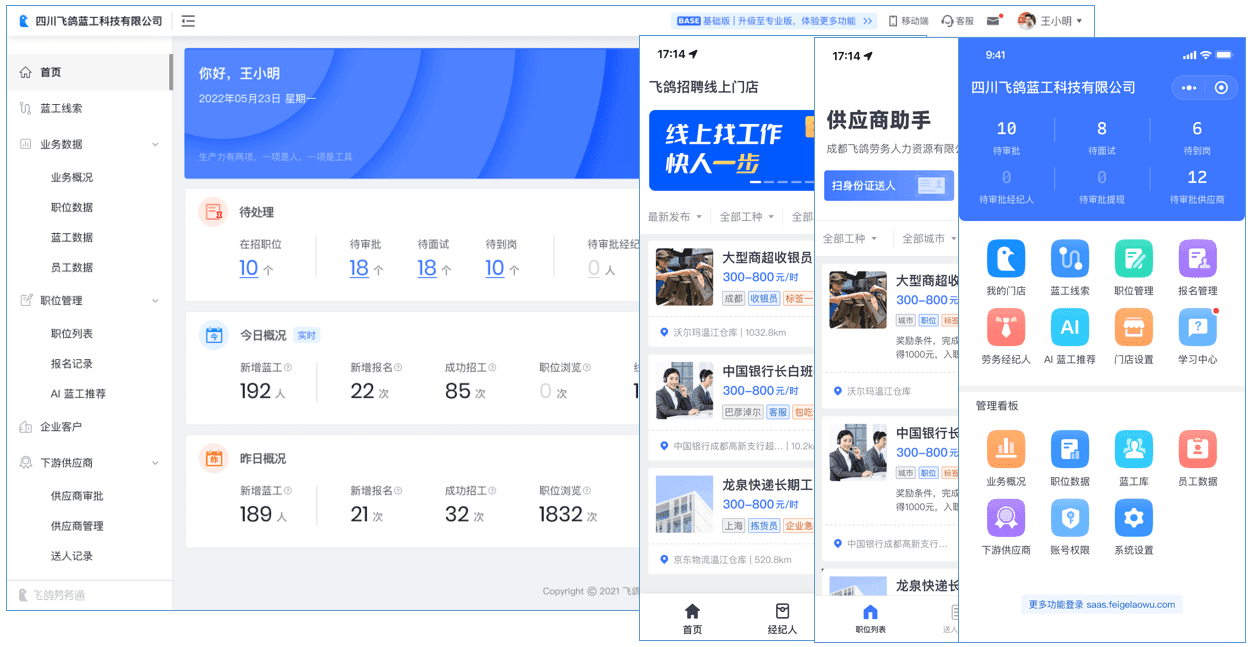
Task: Tap 扫身份证送人 button in 供应商助手
Action: pos(888,186)
